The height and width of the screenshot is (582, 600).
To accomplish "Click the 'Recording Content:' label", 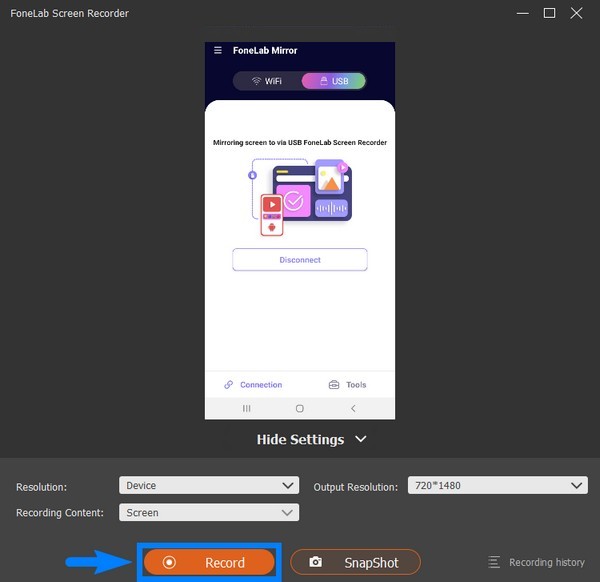I will (60, 513).
